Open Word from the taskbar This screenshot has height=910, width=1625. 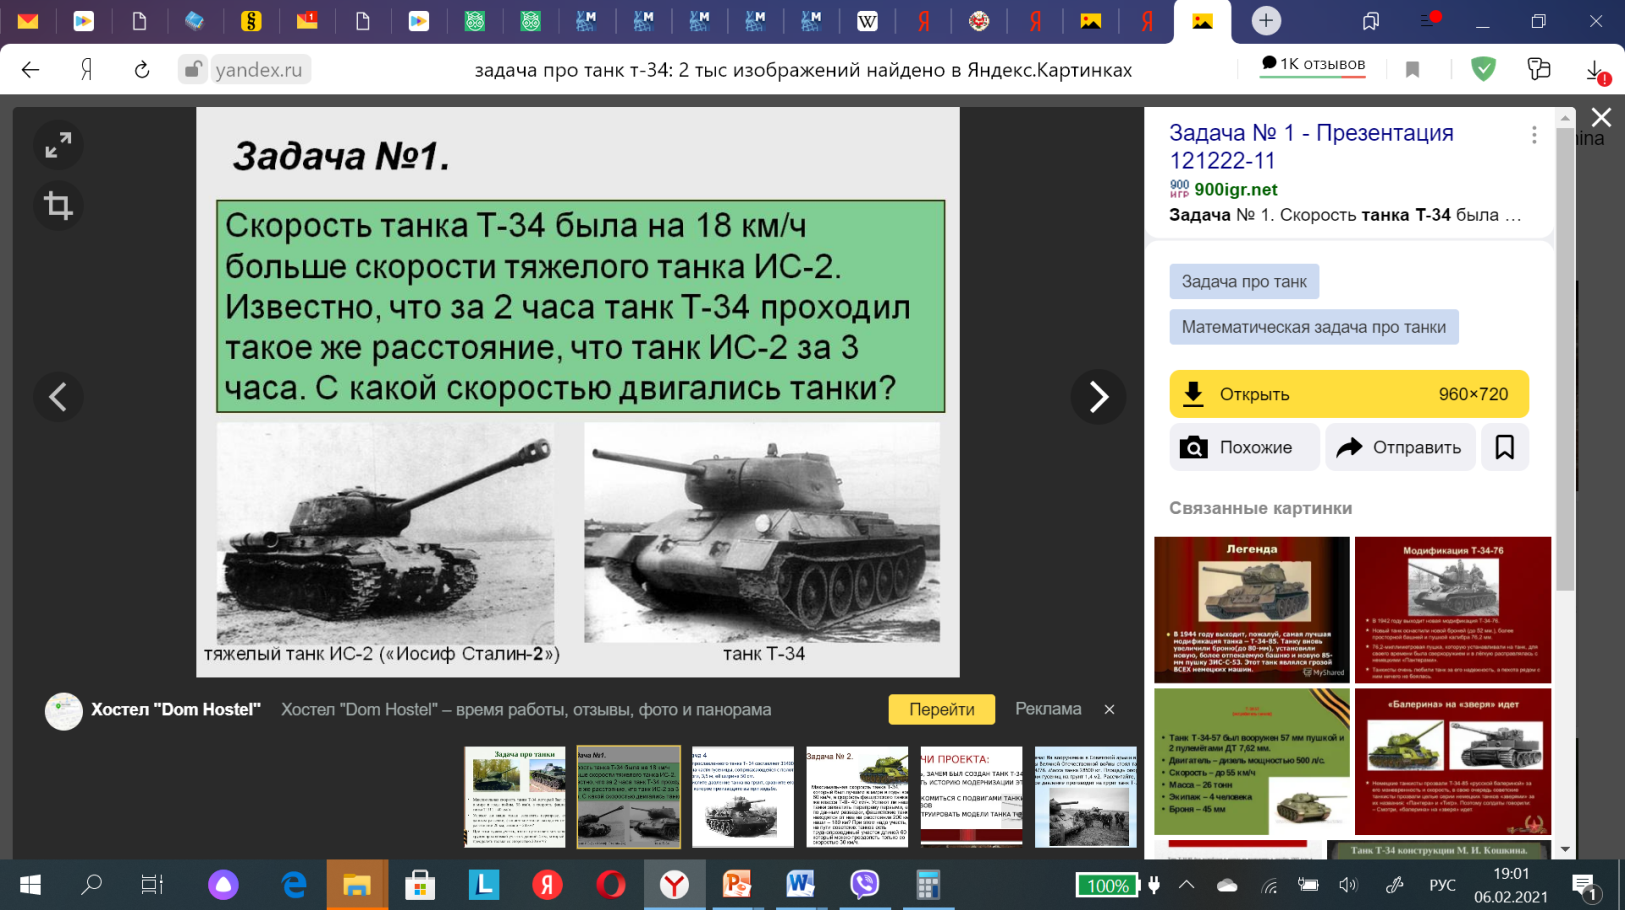coord(800,885)
